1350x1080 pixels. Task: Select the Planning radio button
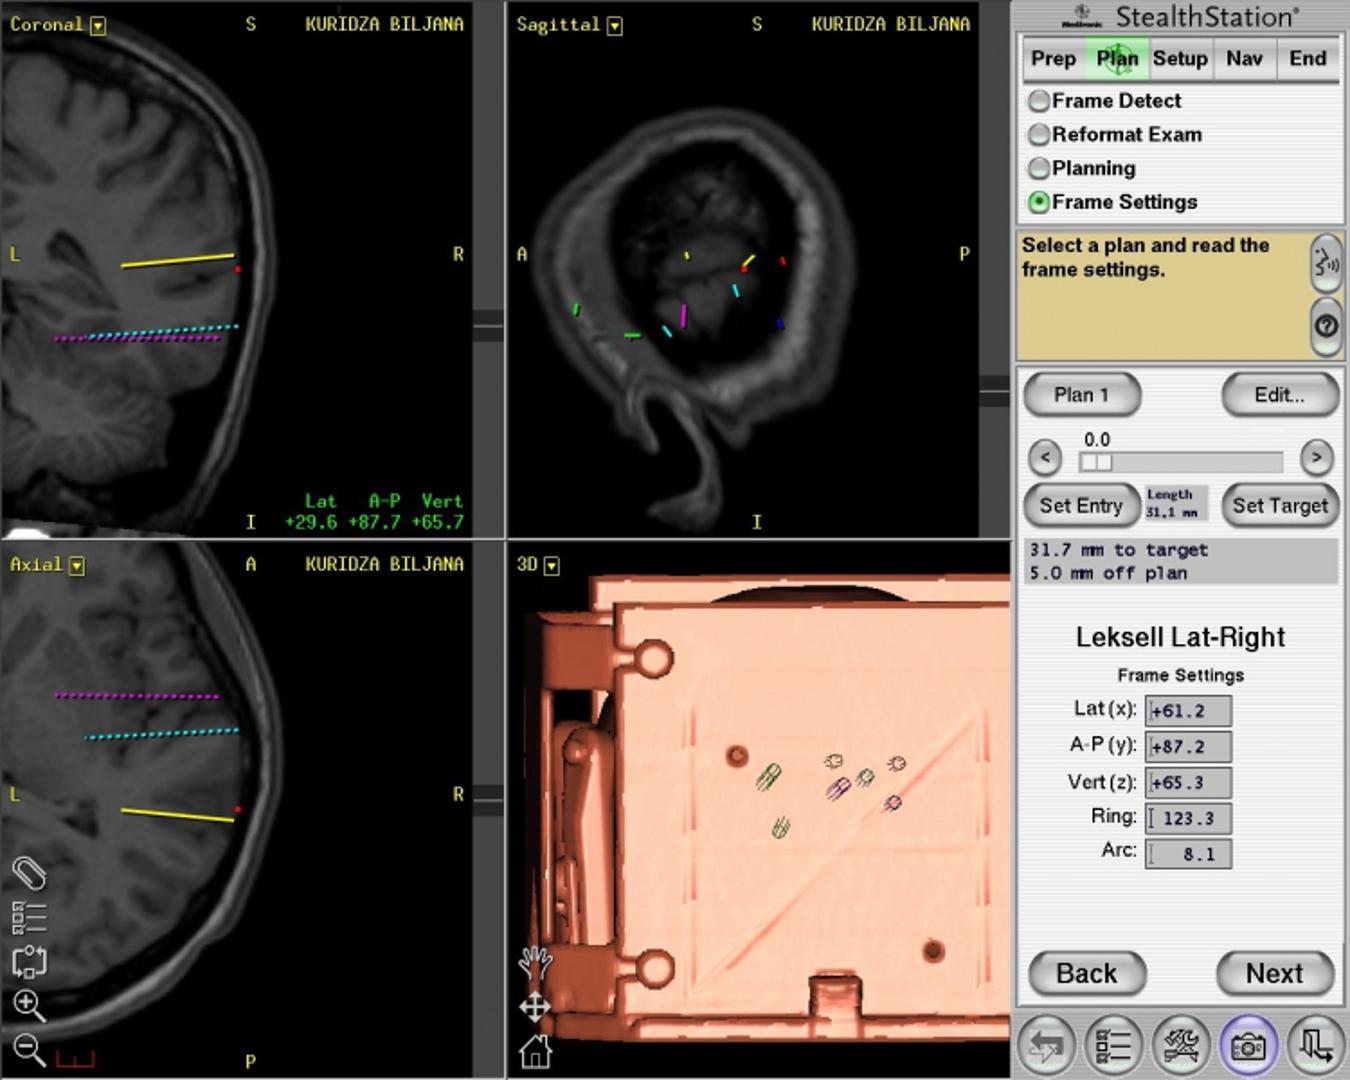[1040, 168]
